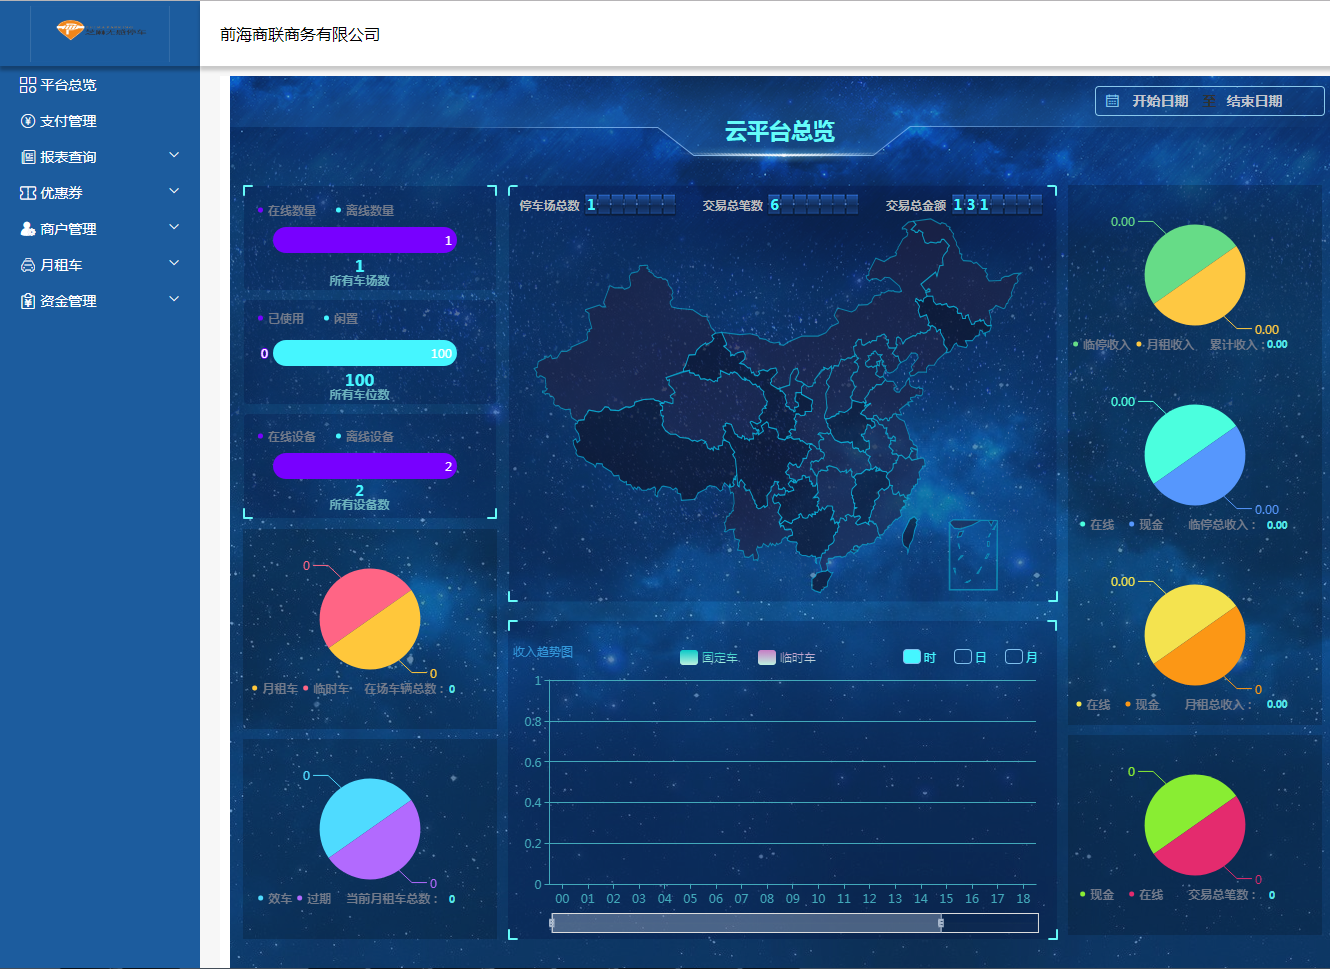This screenshot has width=1330, height=969.
Task: Click the 交易总金额 counter label
Action: [x=916, y=205]
